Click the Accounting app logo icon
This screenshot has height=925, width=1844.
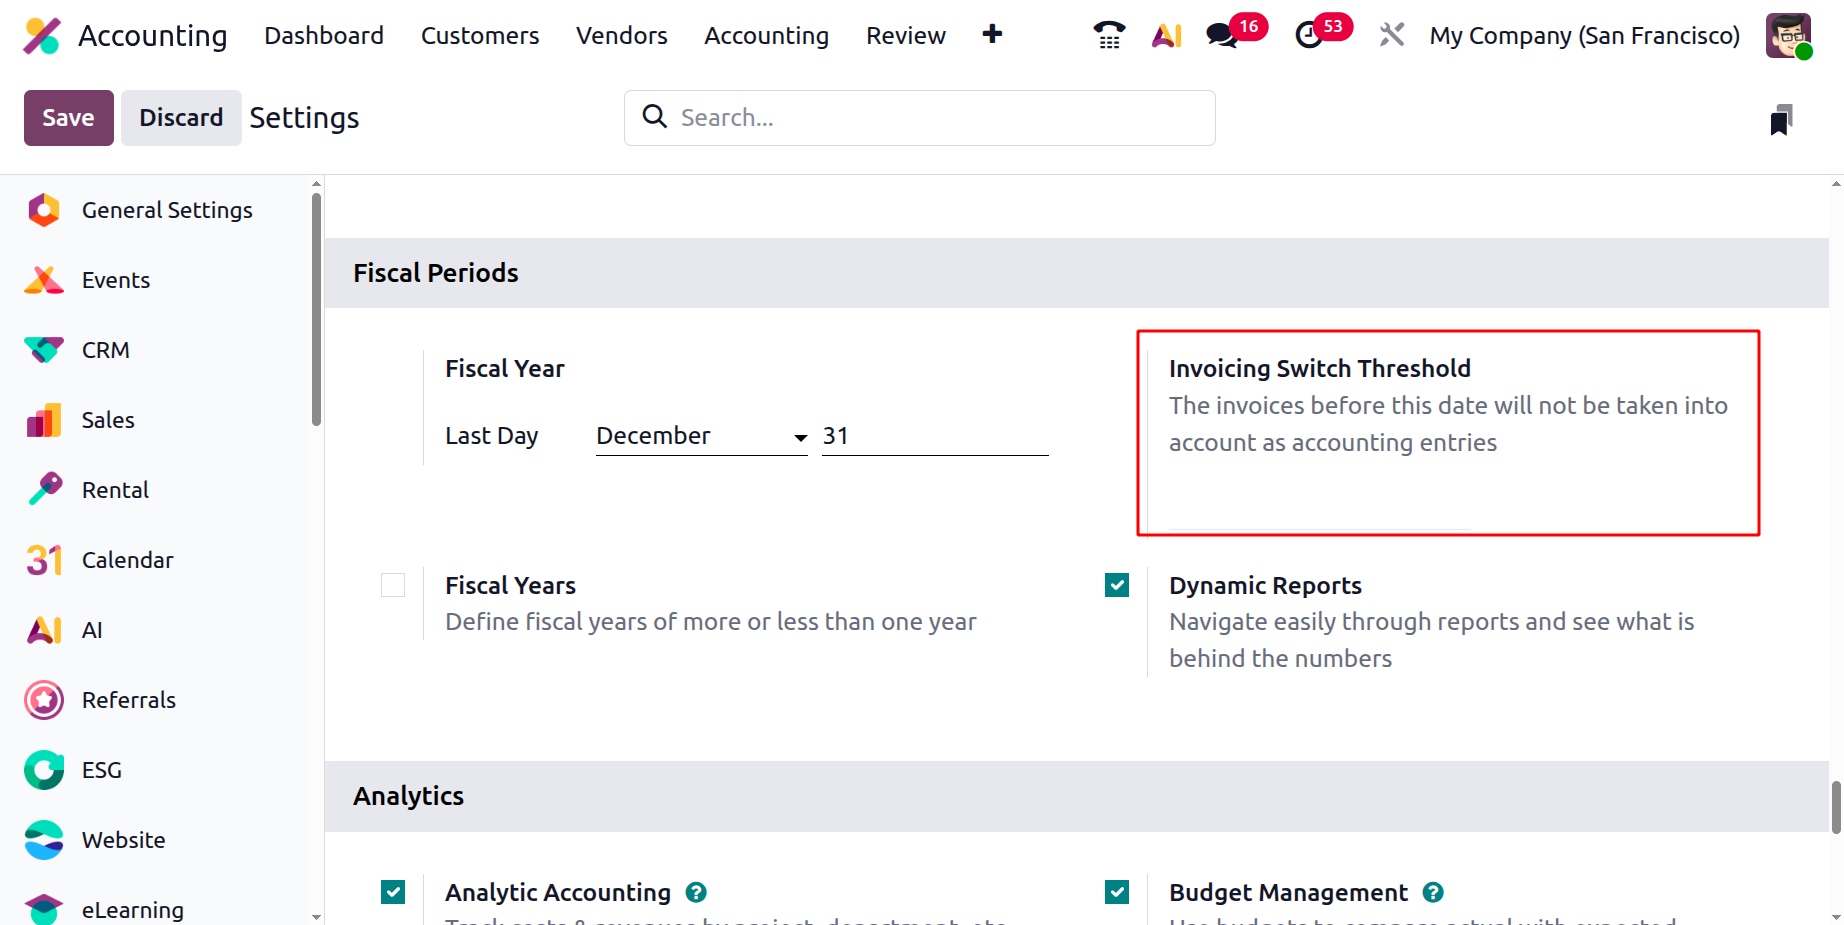(x=42, y=36)
